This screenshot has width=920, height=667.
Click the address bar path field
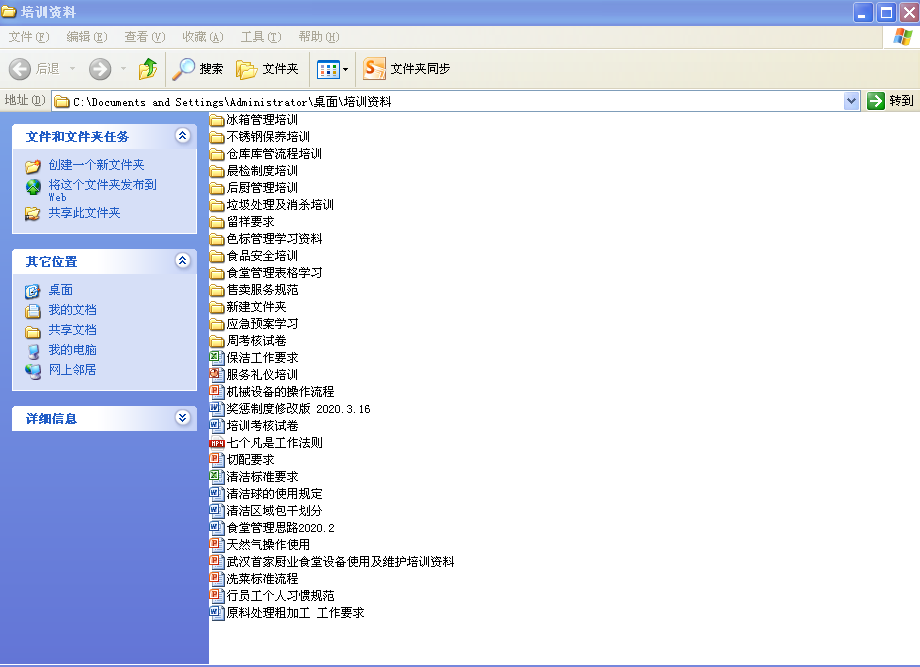pyautogui.click(x=450, y=101)
